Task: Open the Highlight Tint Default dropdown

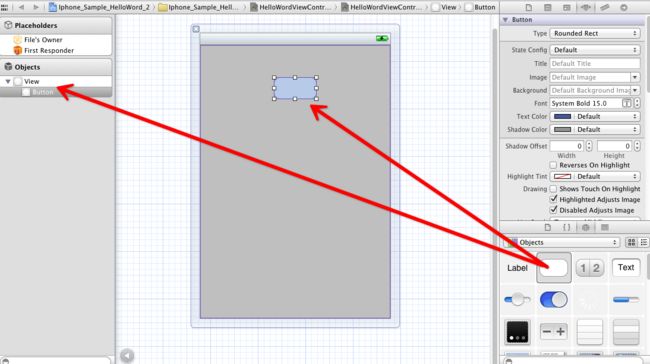Action: coord(607,177)
